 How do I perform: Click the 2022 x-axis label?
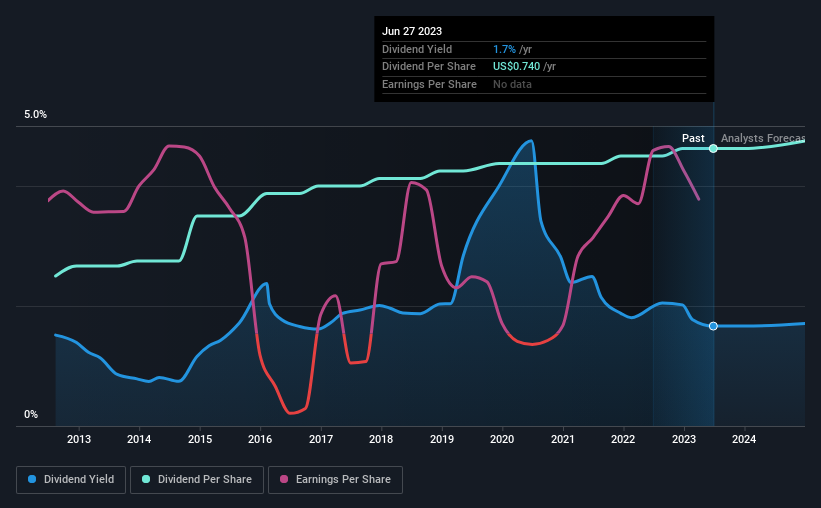tap(623, 439)
